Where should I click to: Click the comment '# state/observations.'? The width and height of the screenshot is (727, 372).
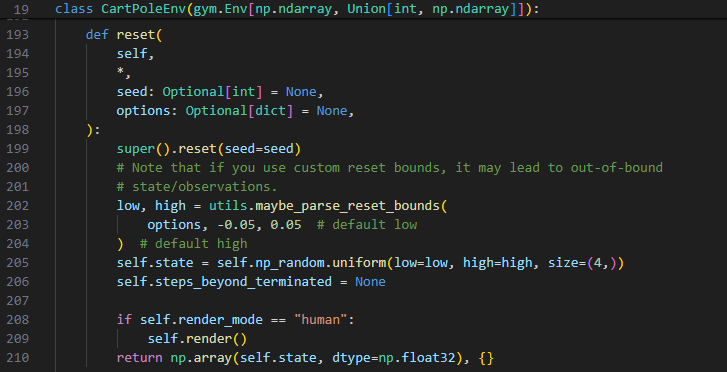coord(197,187)
